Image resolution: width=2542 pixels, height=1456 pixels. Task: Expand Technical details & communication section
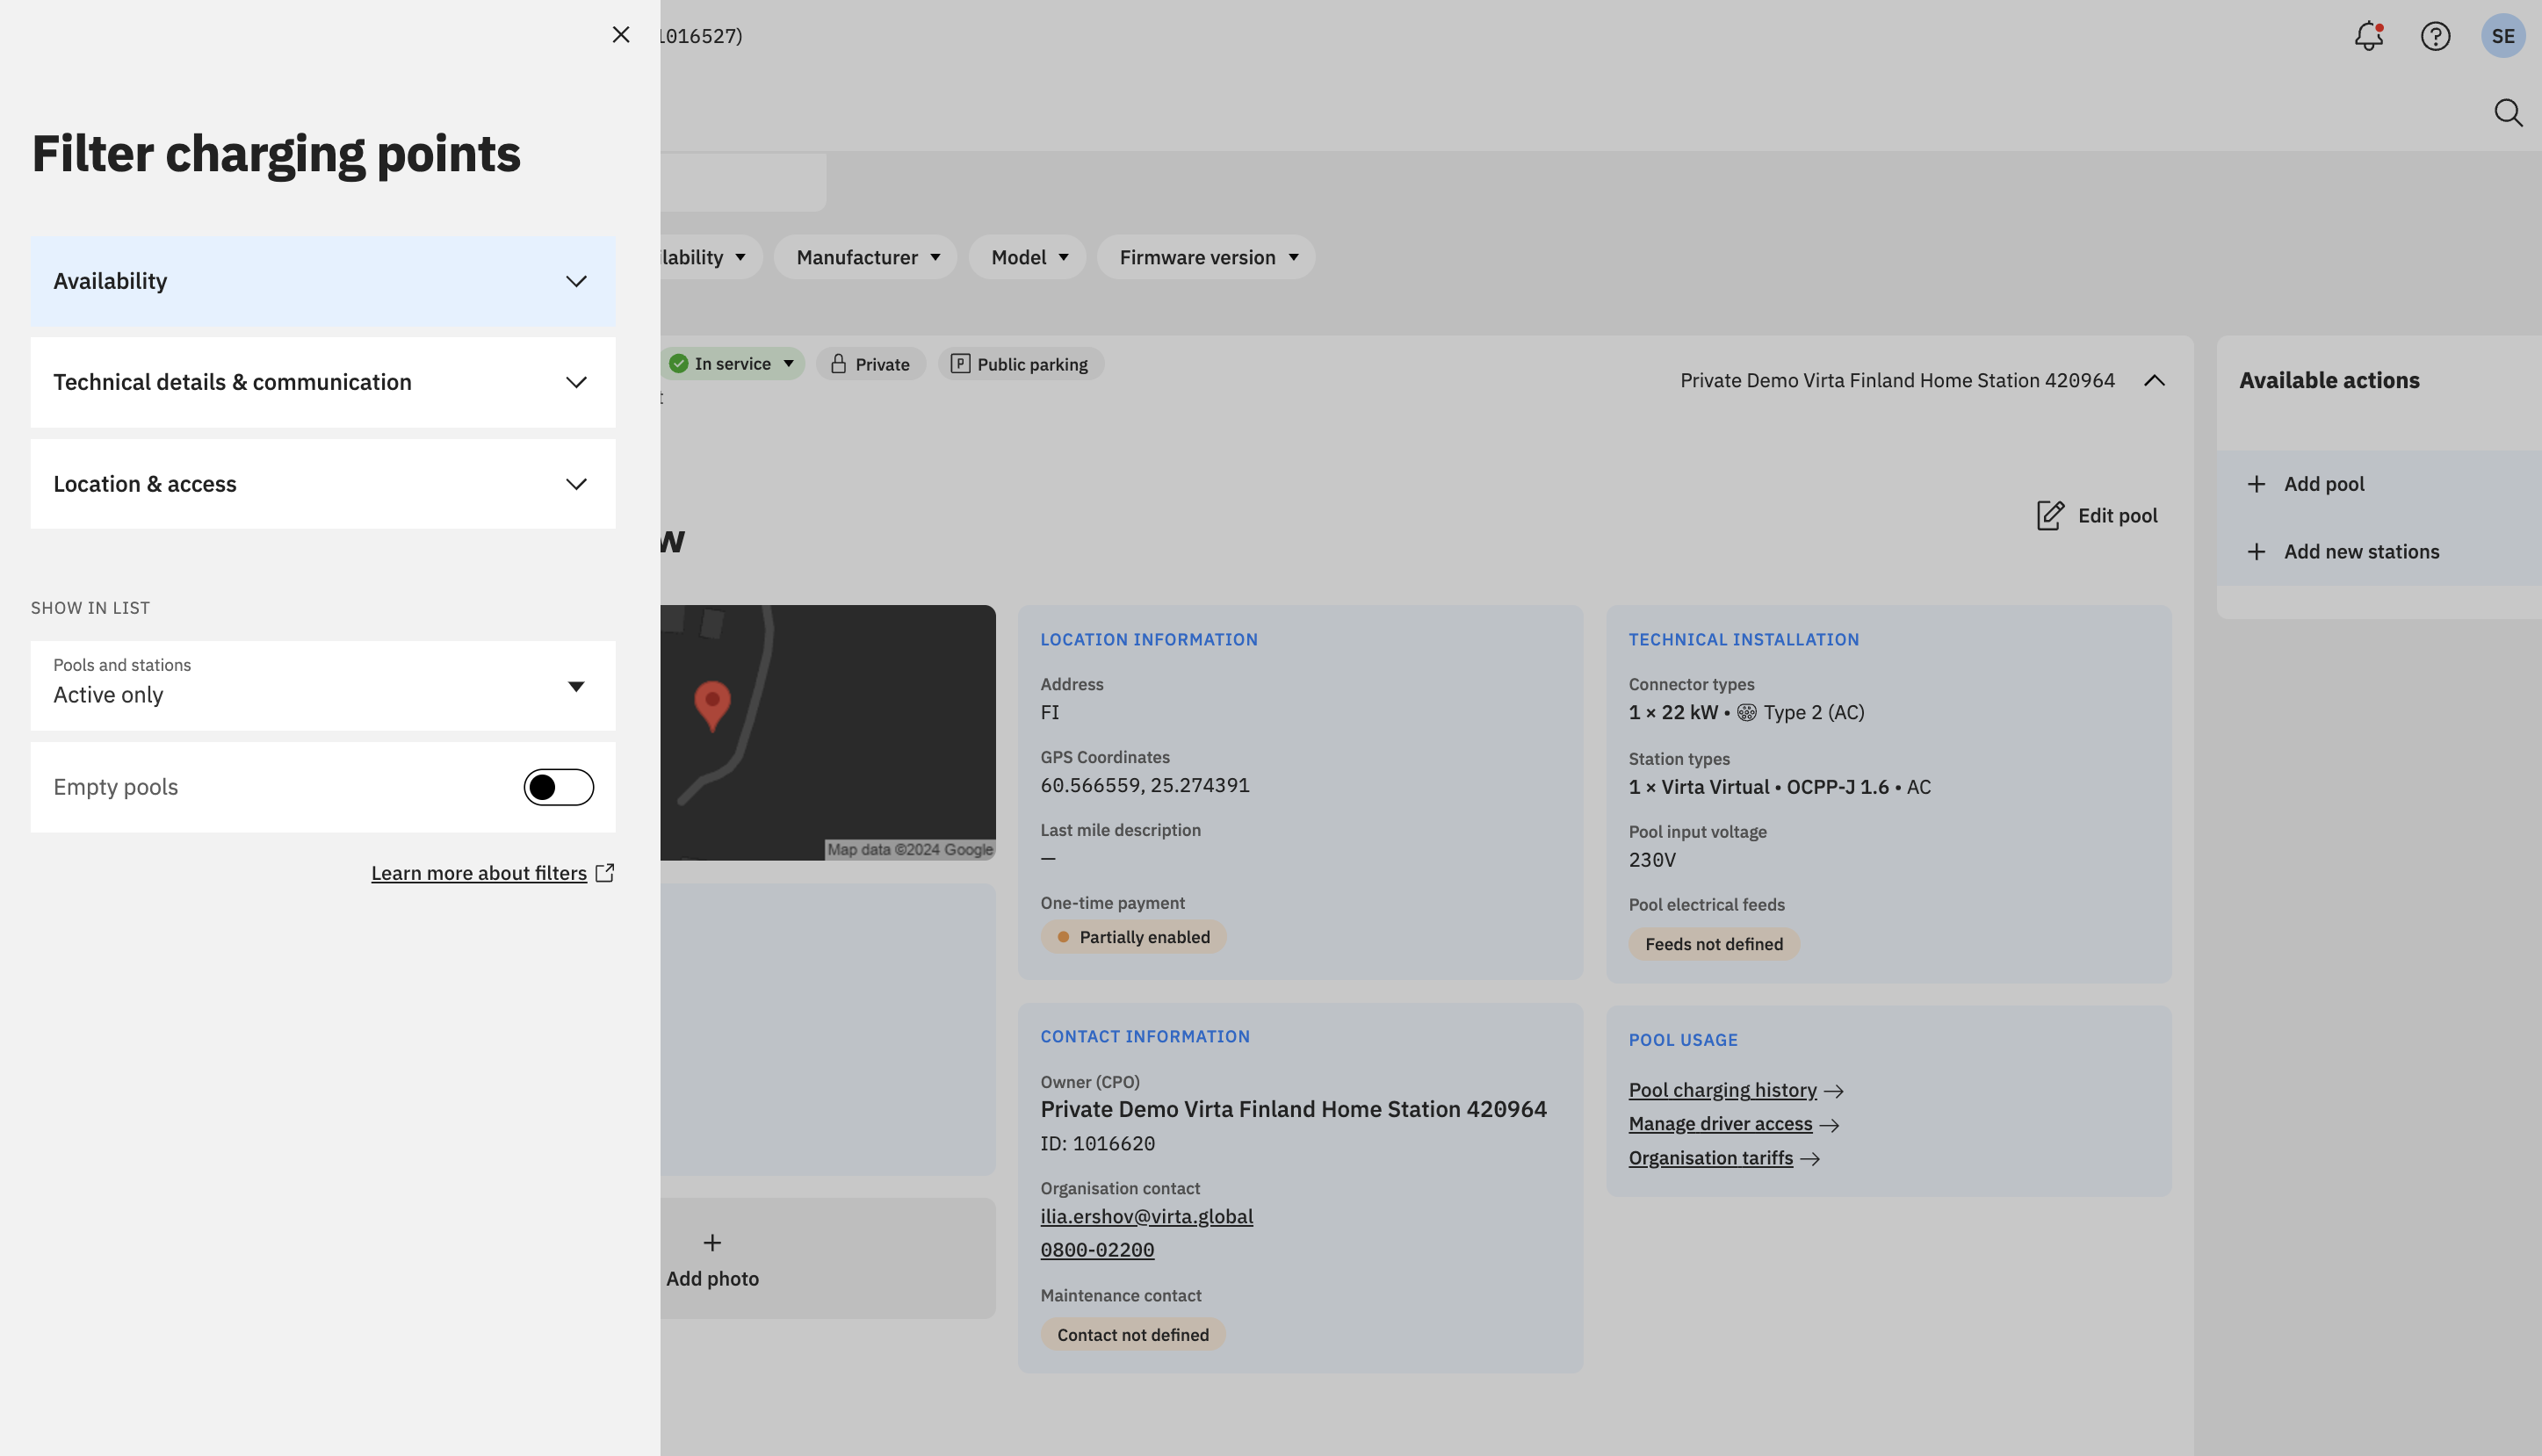click(x=323, y=382)
